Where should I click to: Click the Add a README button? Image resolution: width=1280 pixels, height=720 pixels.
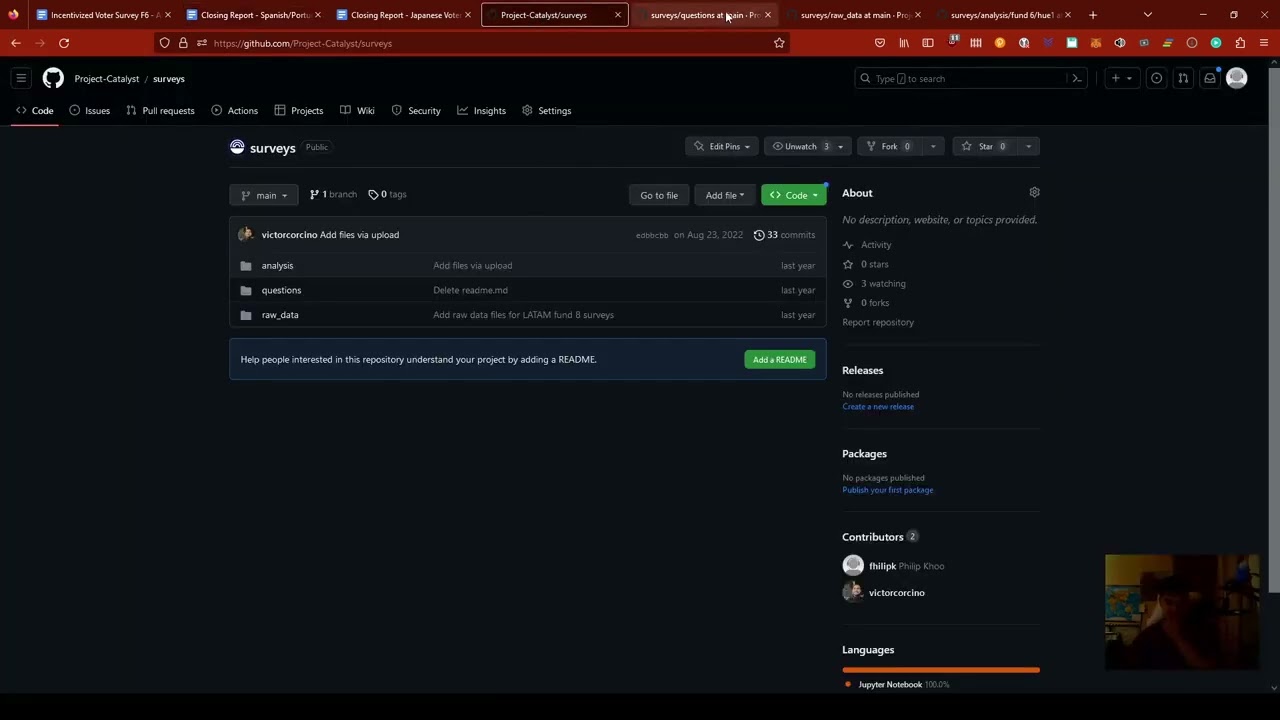780,359
